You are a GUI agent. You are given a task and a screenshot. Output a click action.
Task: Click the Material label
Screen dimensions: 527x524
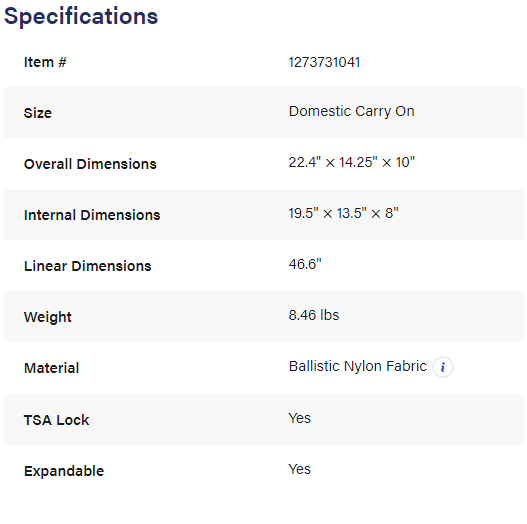[51, 368]
